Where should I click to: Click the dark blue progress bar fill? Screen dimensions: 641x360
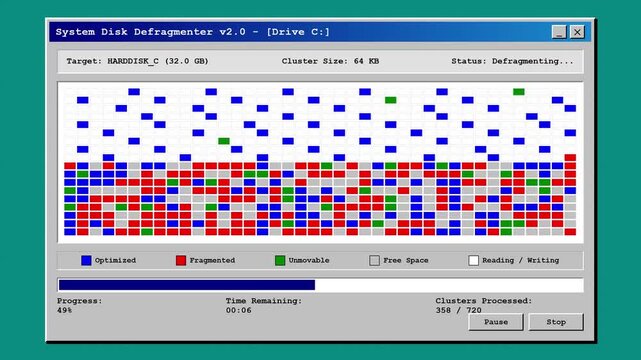coord(187,285)
